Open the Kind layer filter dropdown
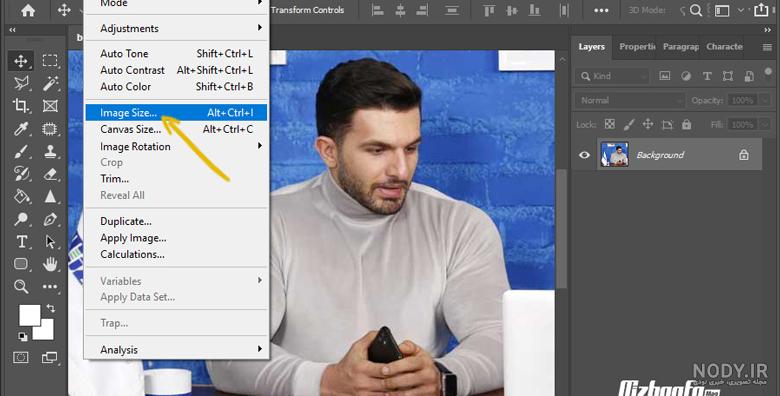The width and height of the screenshot is (780, 396). pos(612,76)
